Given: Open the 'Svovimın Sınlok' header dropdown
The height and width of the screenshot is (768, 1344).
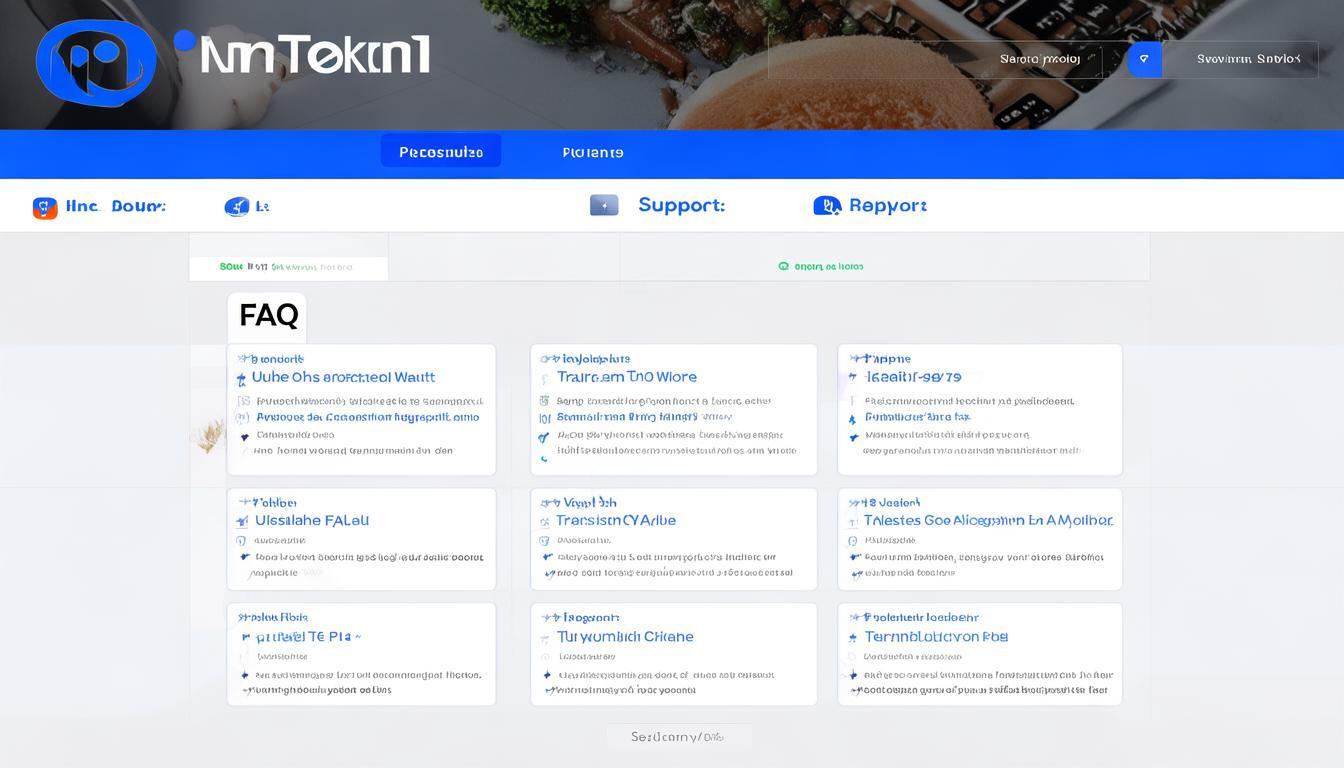Looking at the screenshot, I should pyautogui.click(x=1248, y=59).
